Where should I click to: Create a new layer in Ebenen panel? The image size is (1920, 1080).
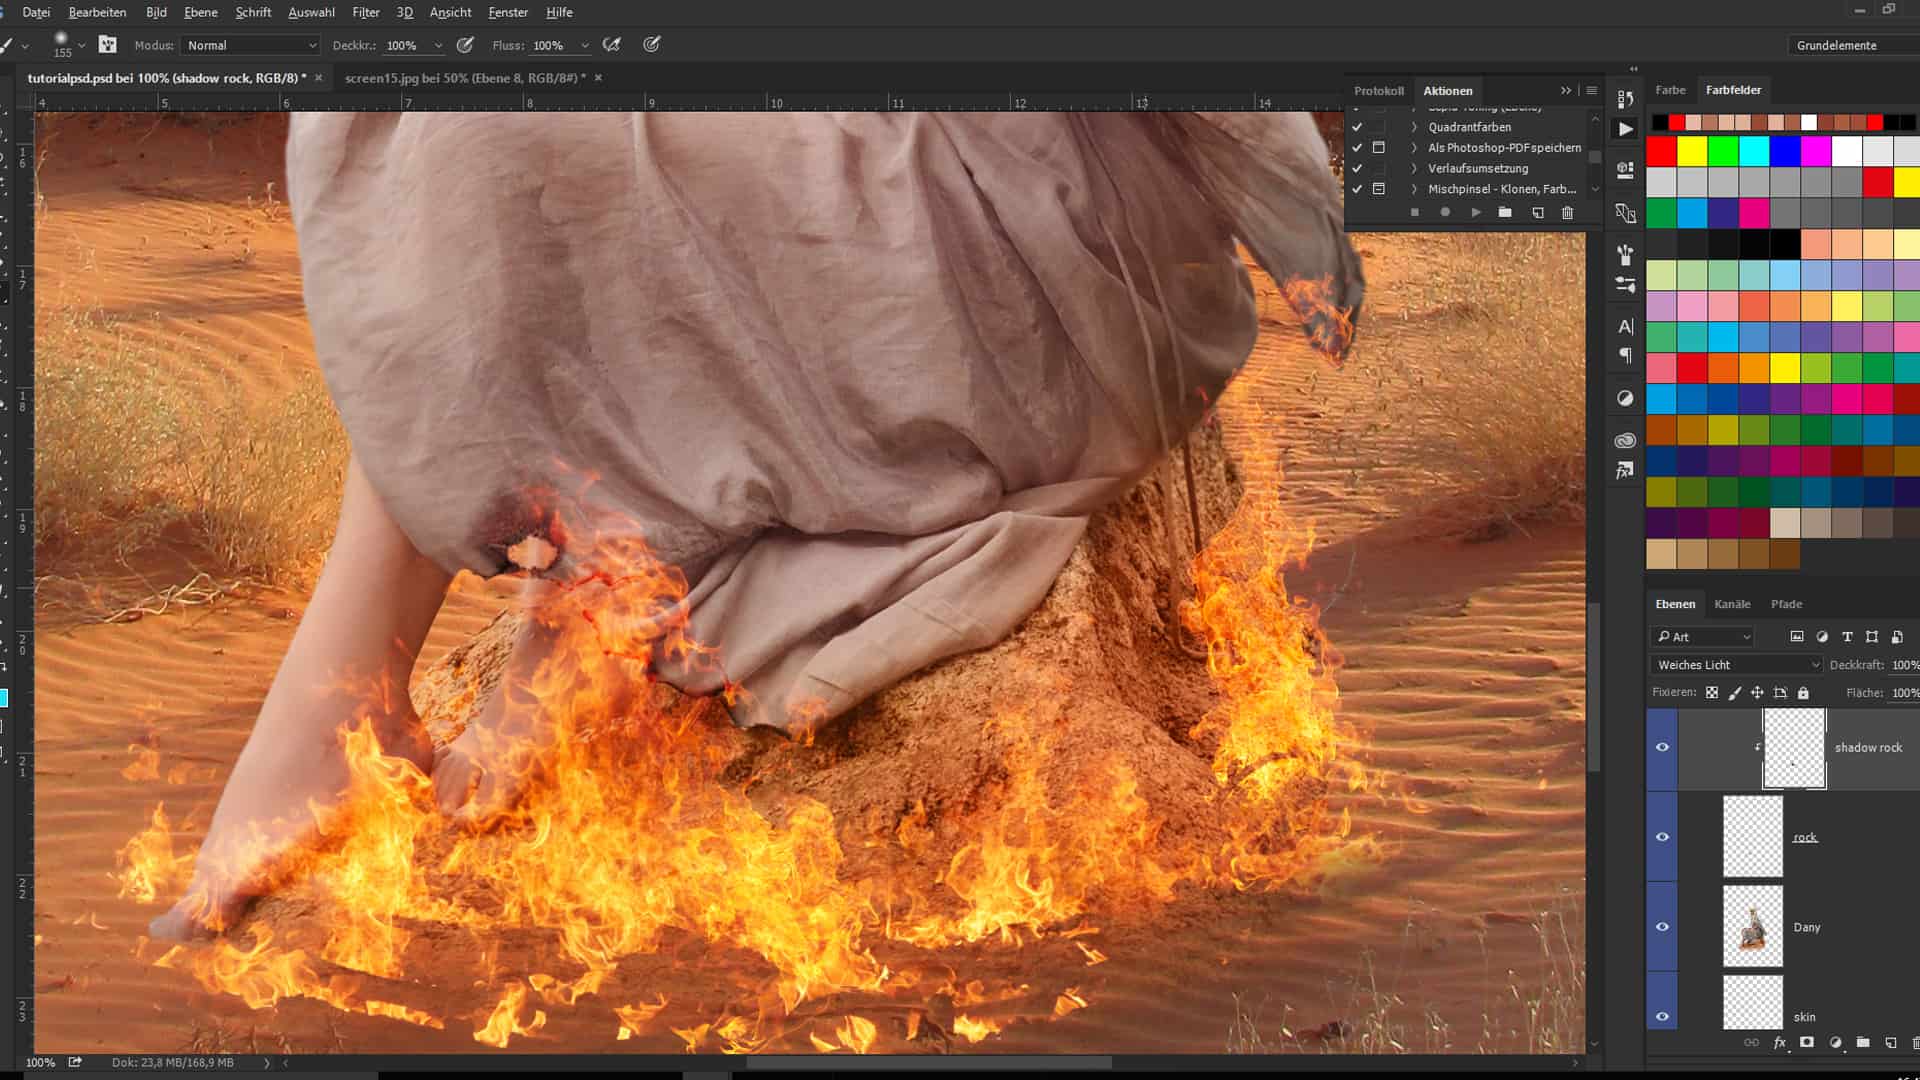pyautogui.click(x=1890, y=1042)
